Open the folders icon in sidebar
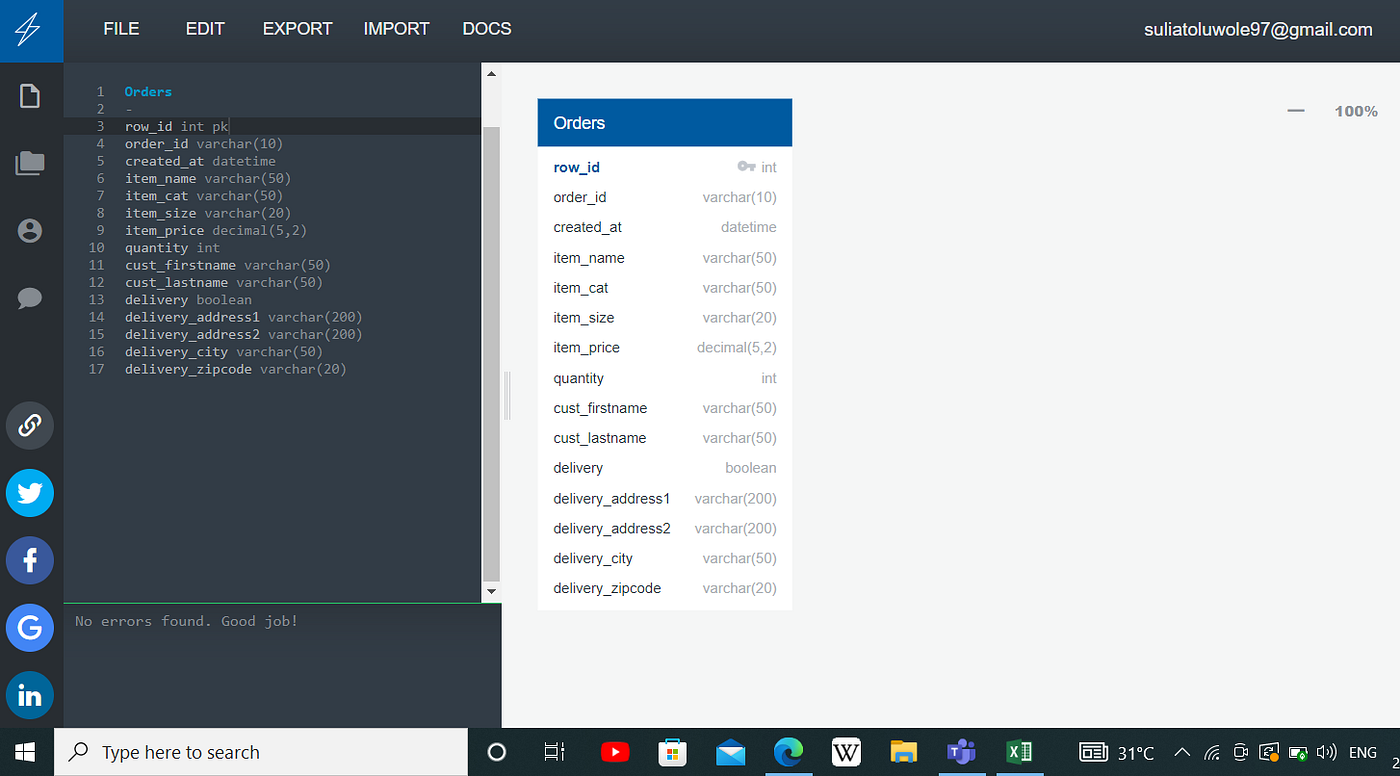The width and height of the screenshot is (1400, 776). 30,163
